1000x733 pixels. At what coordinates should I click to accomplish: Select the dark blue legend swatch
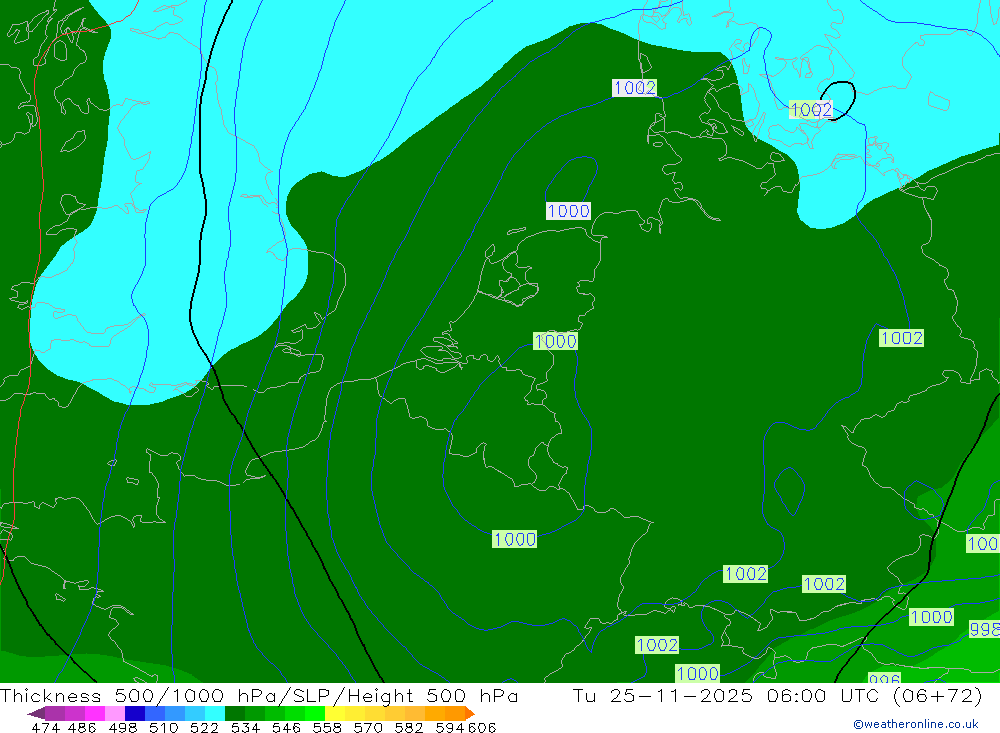tap(135, 713)
